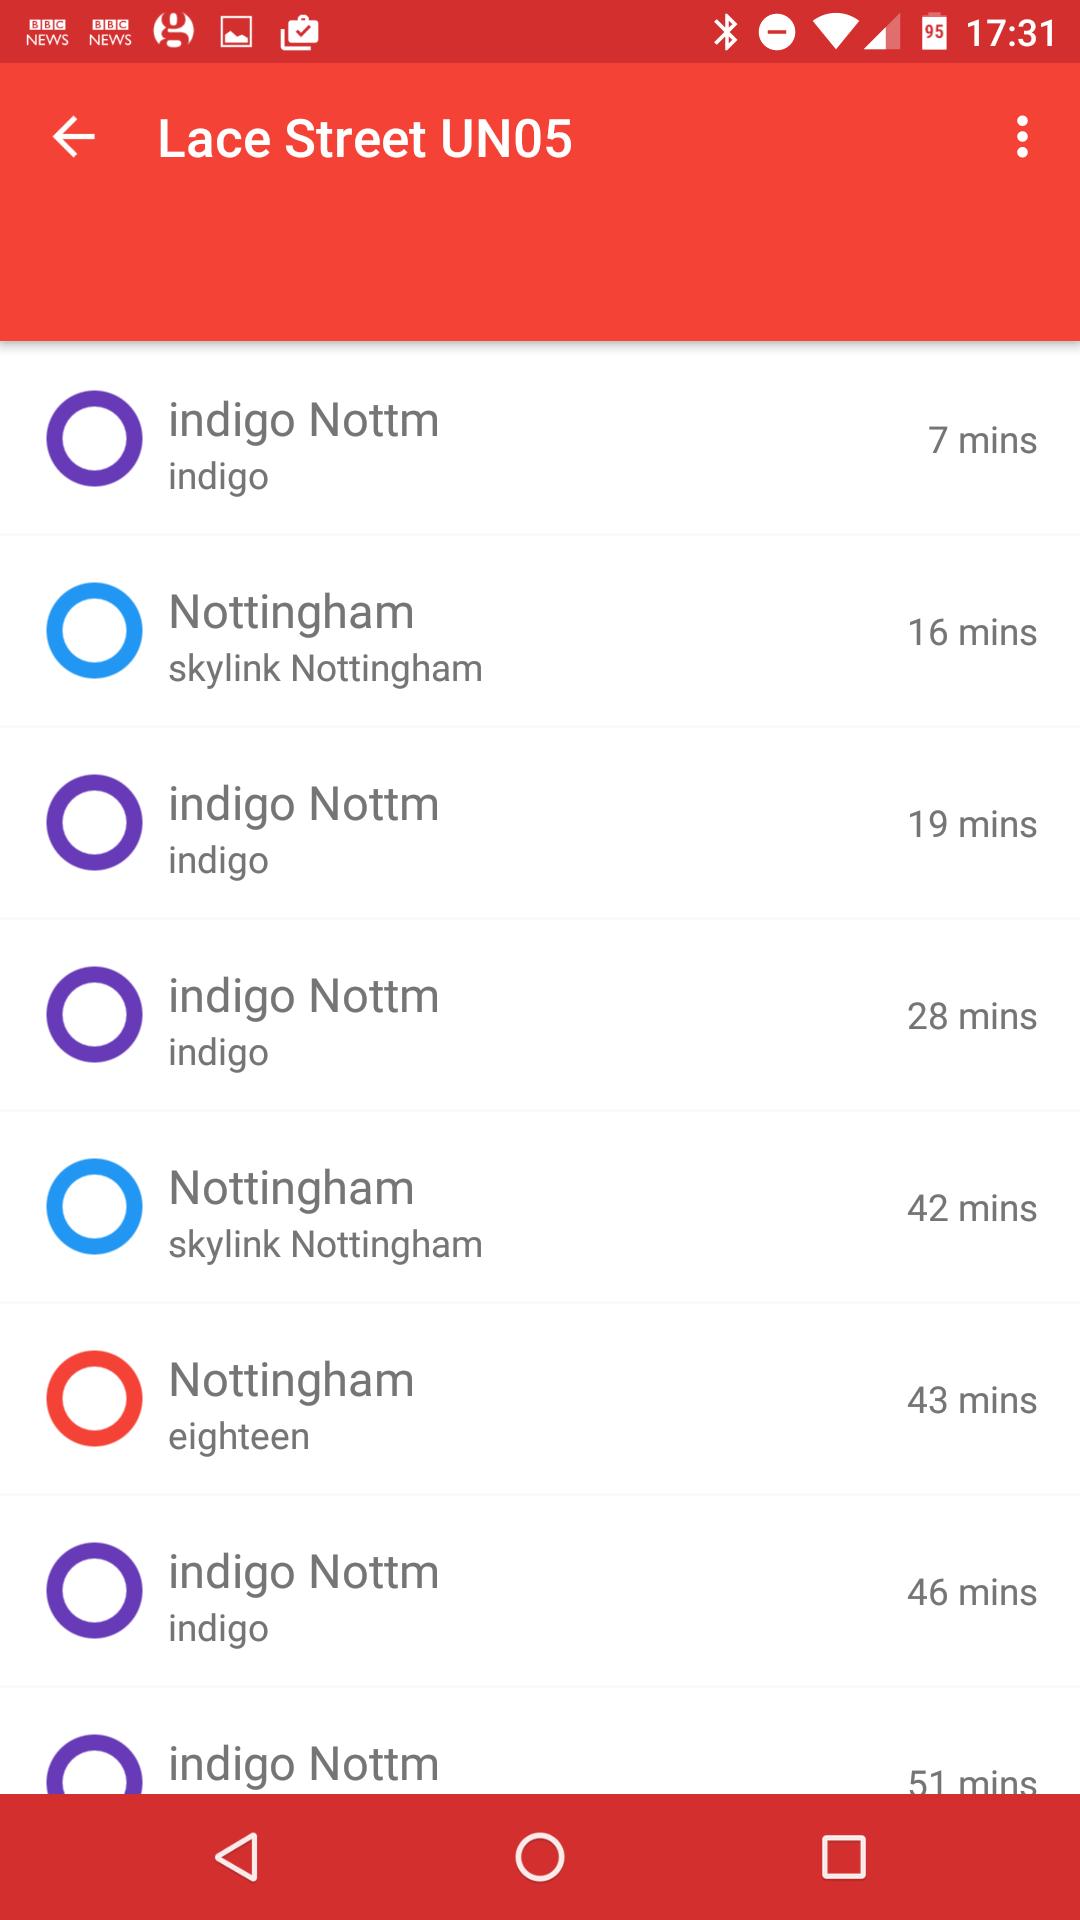
Task: Tap the 'eighteen' service subtitle
Action: tap(239, 1437)
